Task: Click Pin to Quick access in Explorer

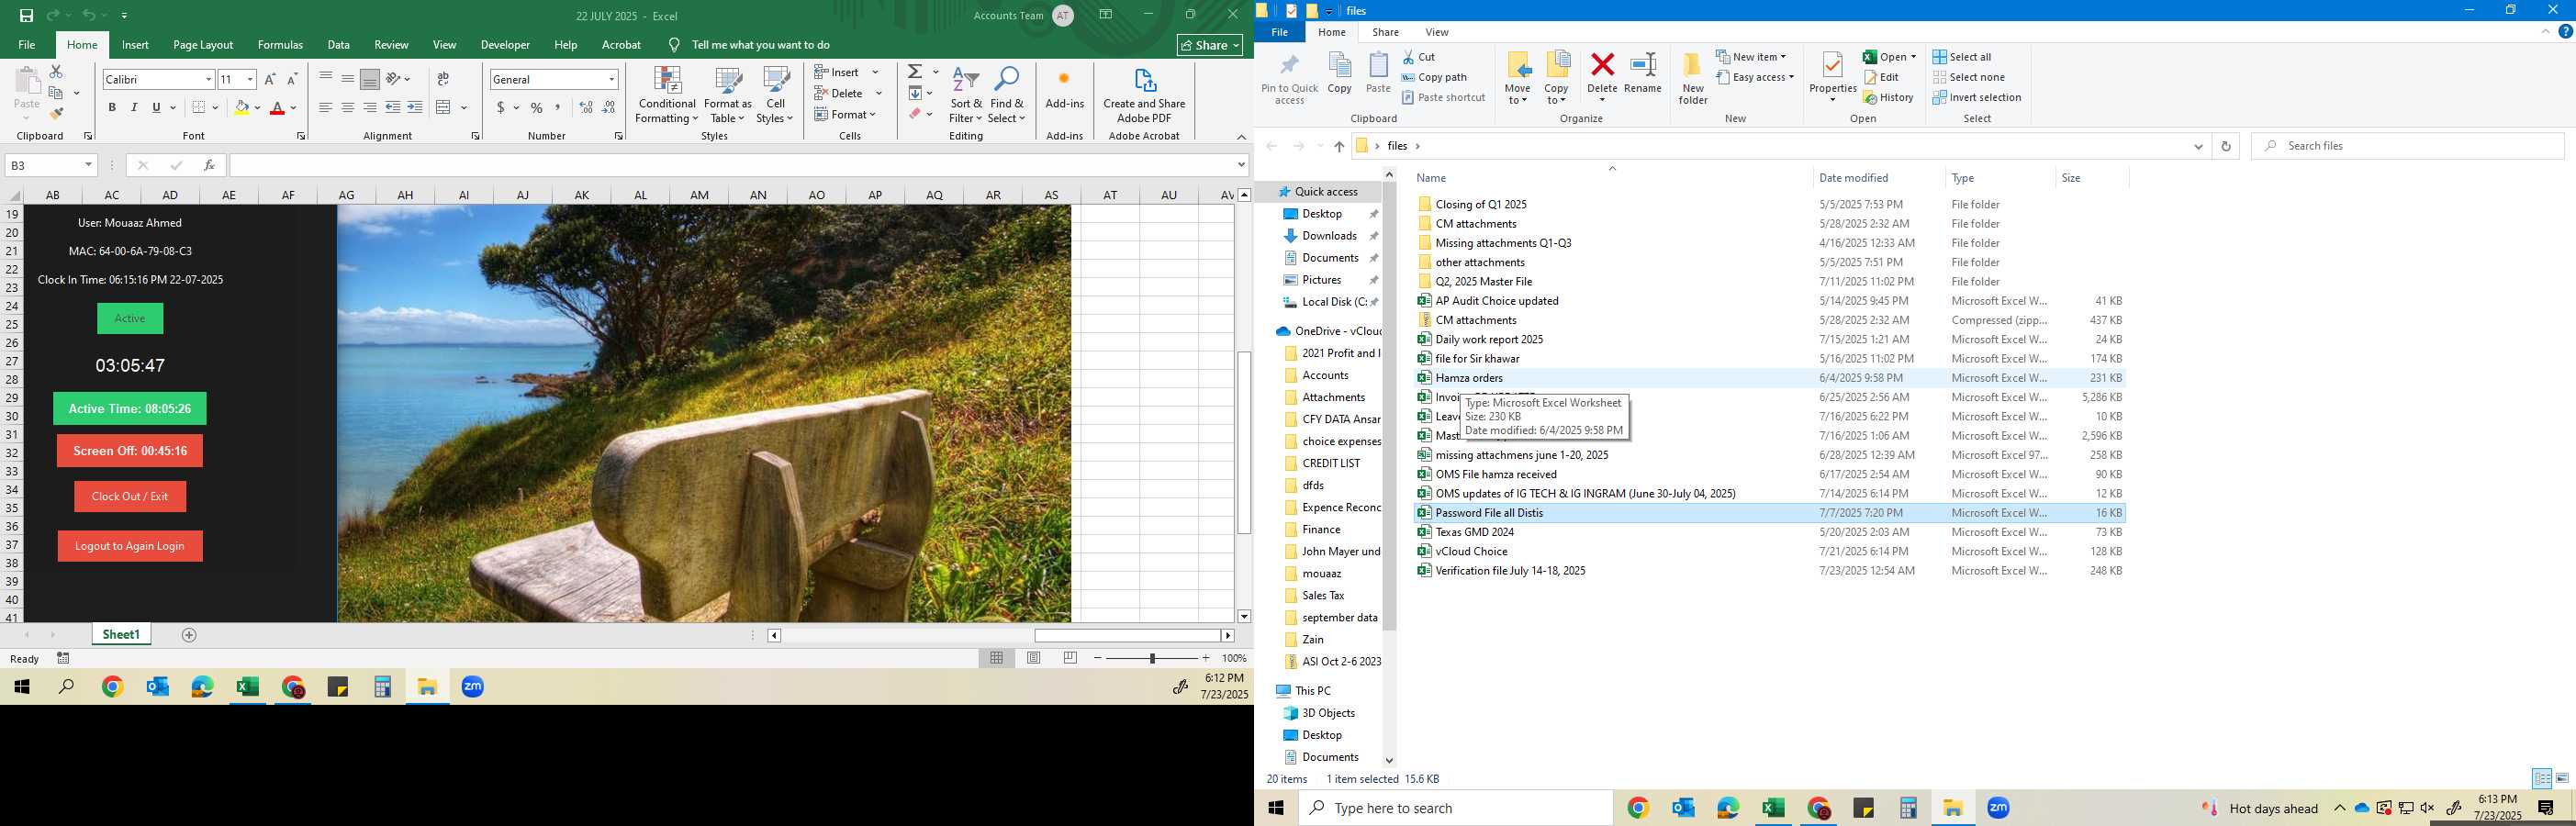Action: (x=1290, y=78)
